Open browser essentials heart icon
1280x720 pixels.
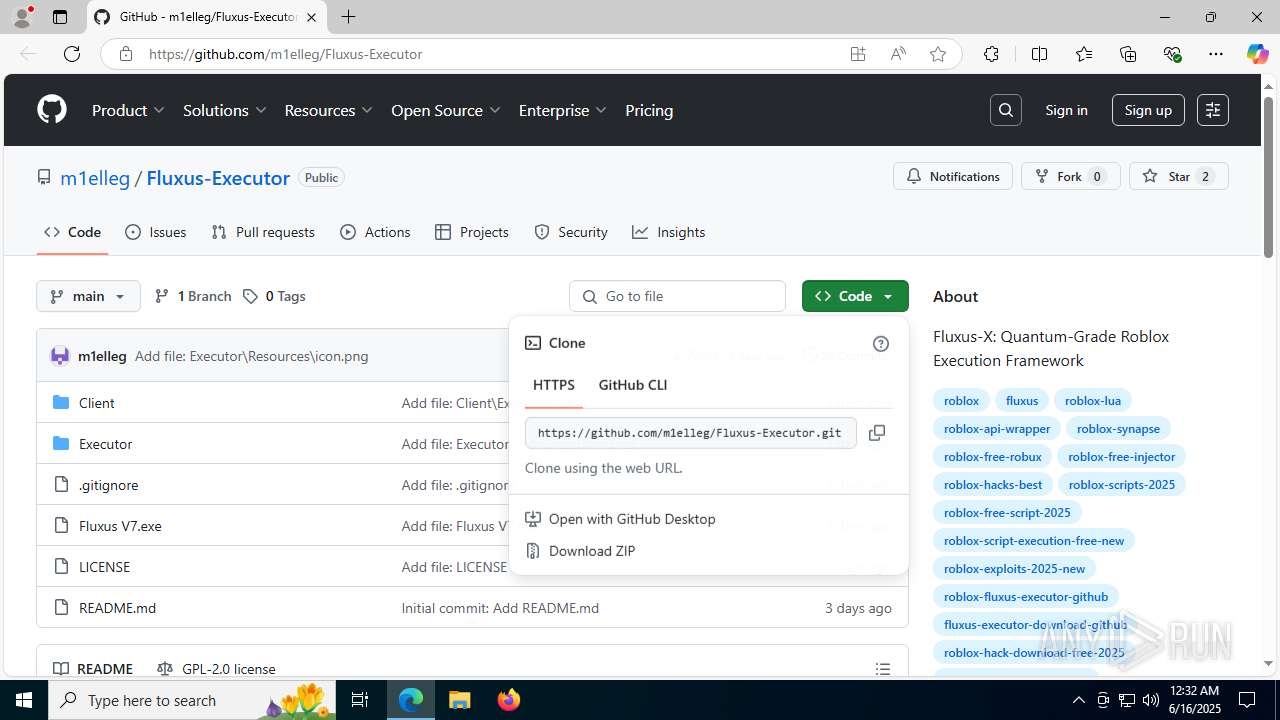pyautogui.click(x=1173, y=54)
